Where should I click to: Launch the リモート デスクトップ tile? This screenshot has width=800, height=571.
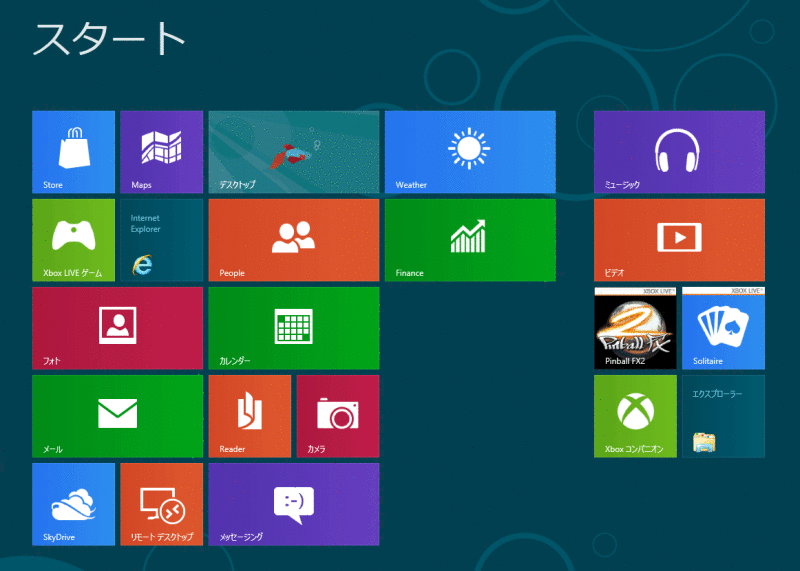click(x=162, y=504)
